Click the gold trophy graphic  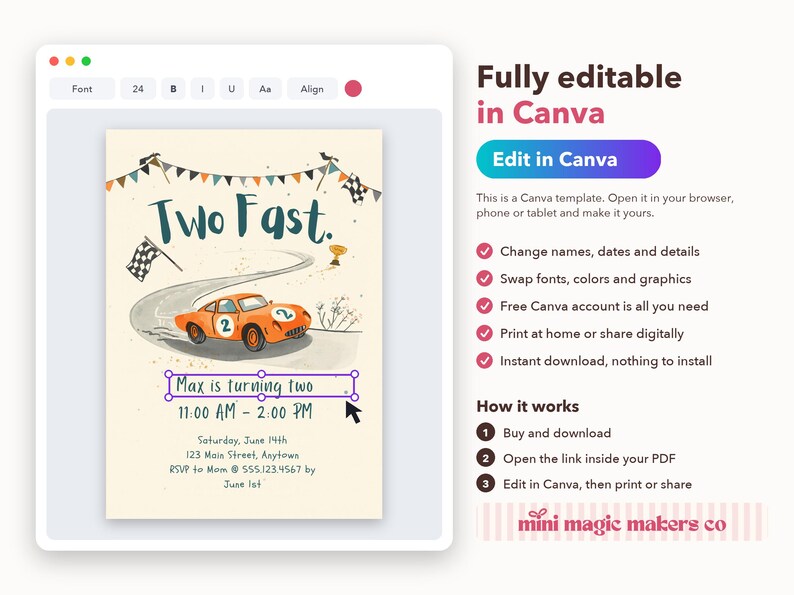pyautogui.click(x=337, y=255)
